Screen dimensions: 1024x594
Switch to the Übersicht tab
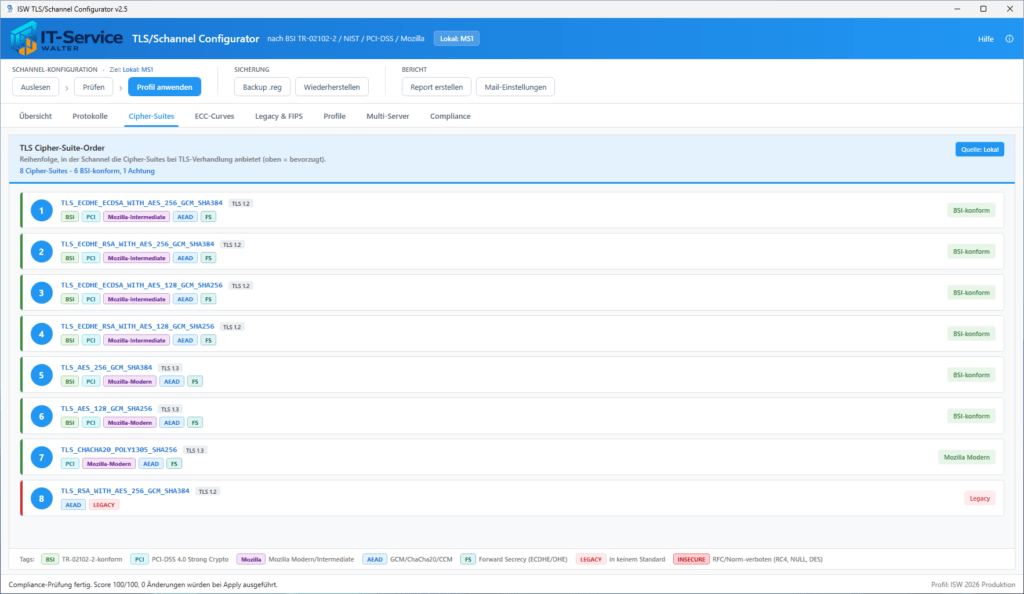point(35,116)
